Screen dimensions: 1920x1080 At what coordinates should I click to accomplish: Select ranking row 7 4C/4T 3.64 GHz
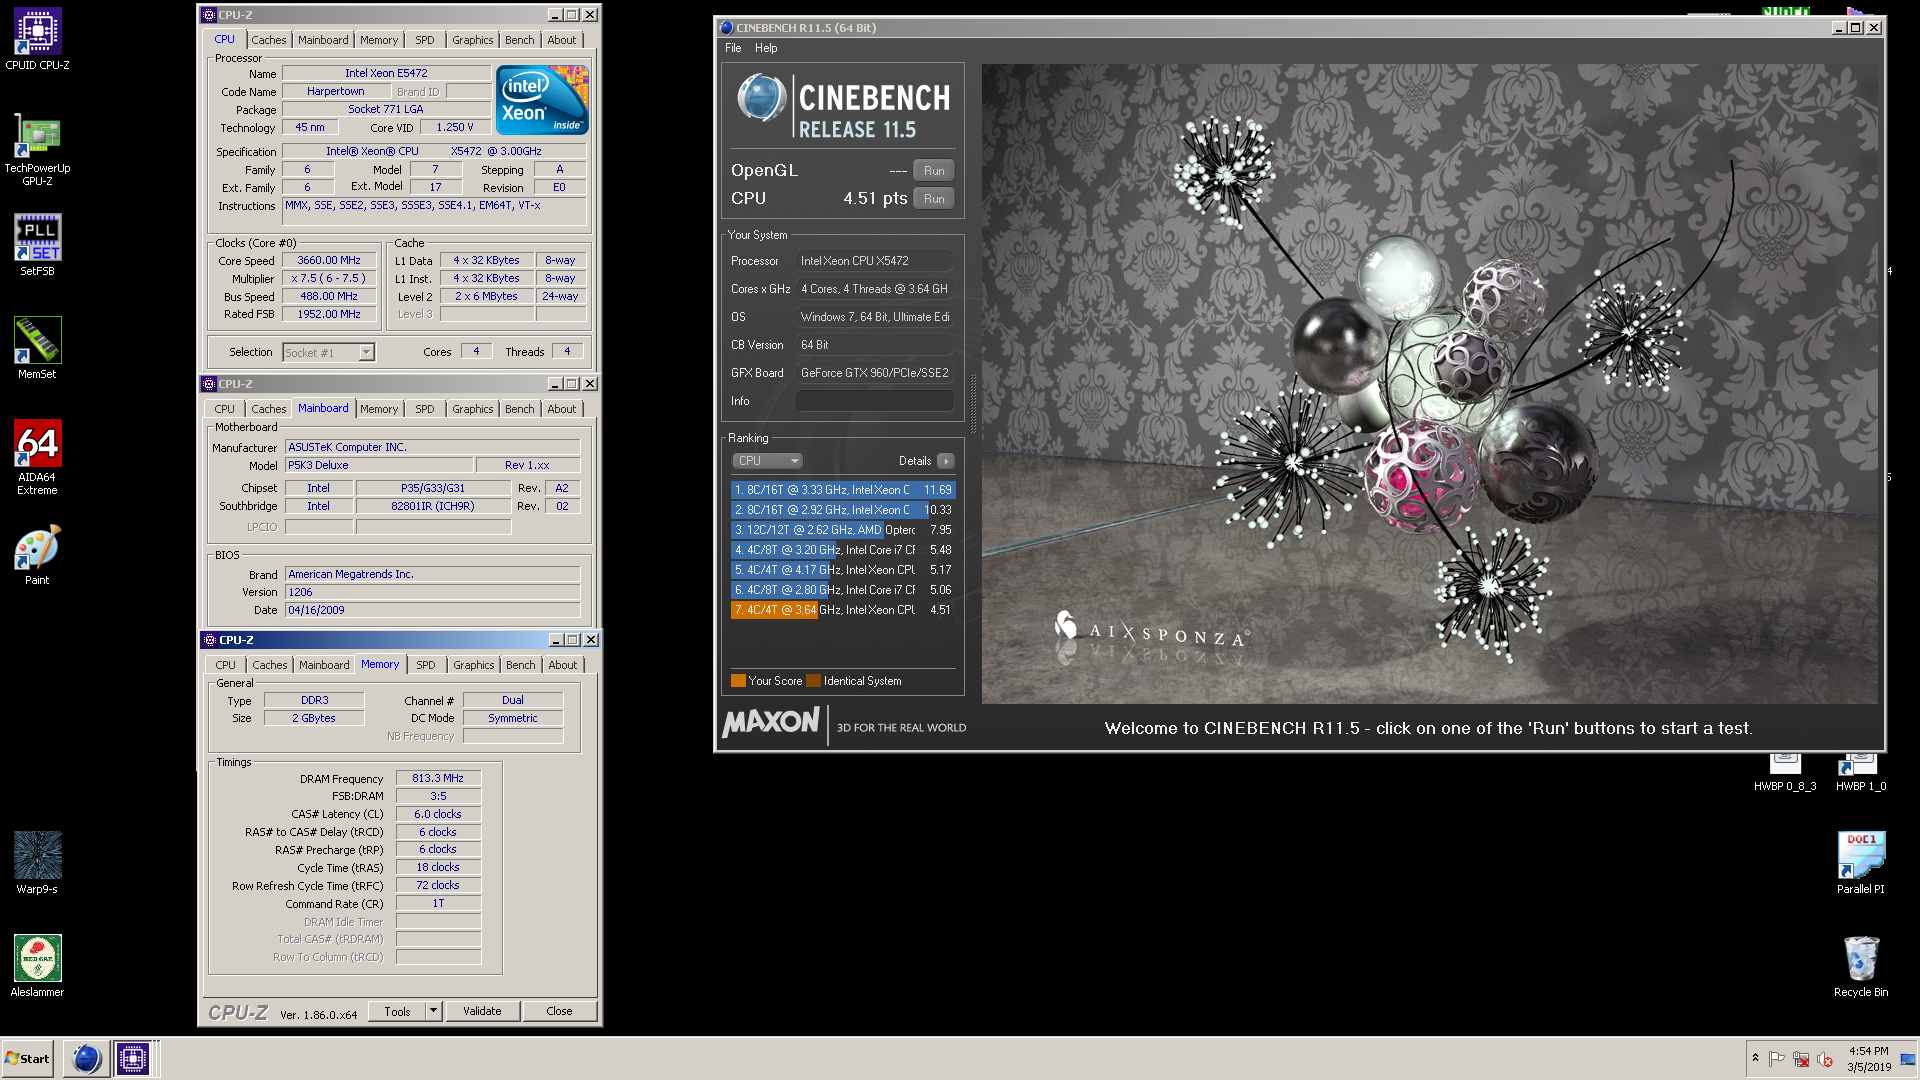tap(843, 610)
